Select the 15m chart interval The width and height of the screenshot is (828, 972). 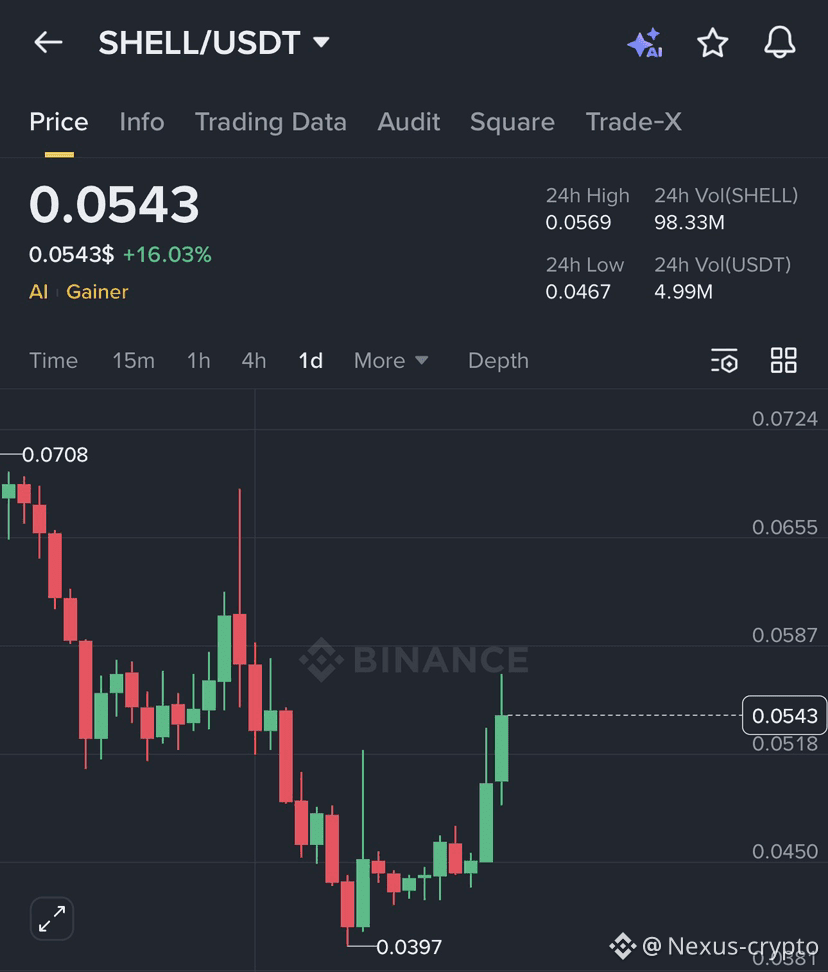(133, 361)
